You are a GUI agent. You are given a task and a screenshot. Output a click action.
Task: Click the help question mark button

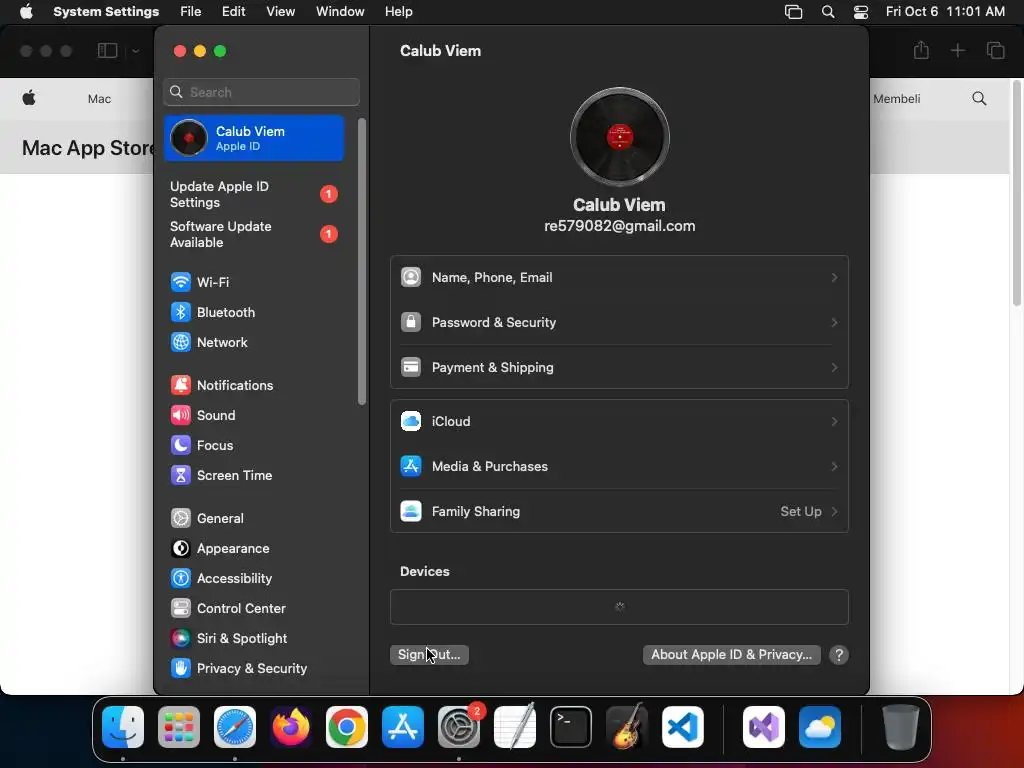point(839,654)
